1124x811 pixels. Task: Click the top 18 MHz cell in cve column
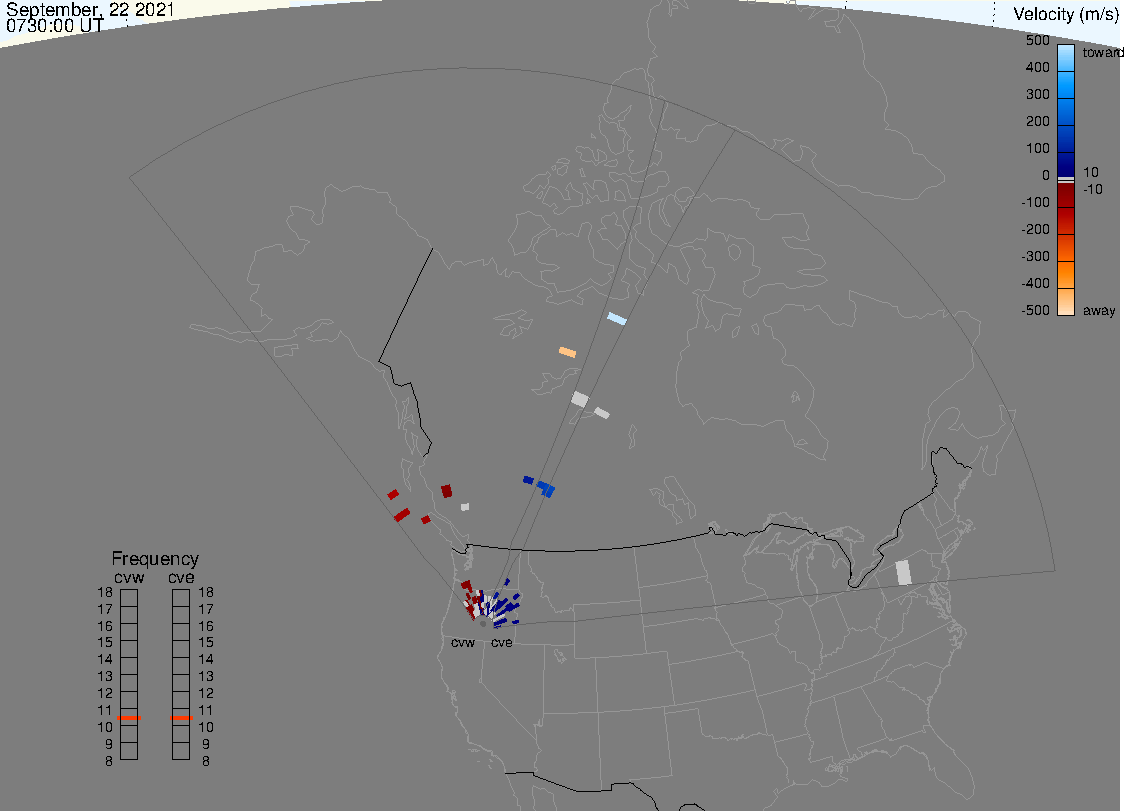(x=181, y=597)
